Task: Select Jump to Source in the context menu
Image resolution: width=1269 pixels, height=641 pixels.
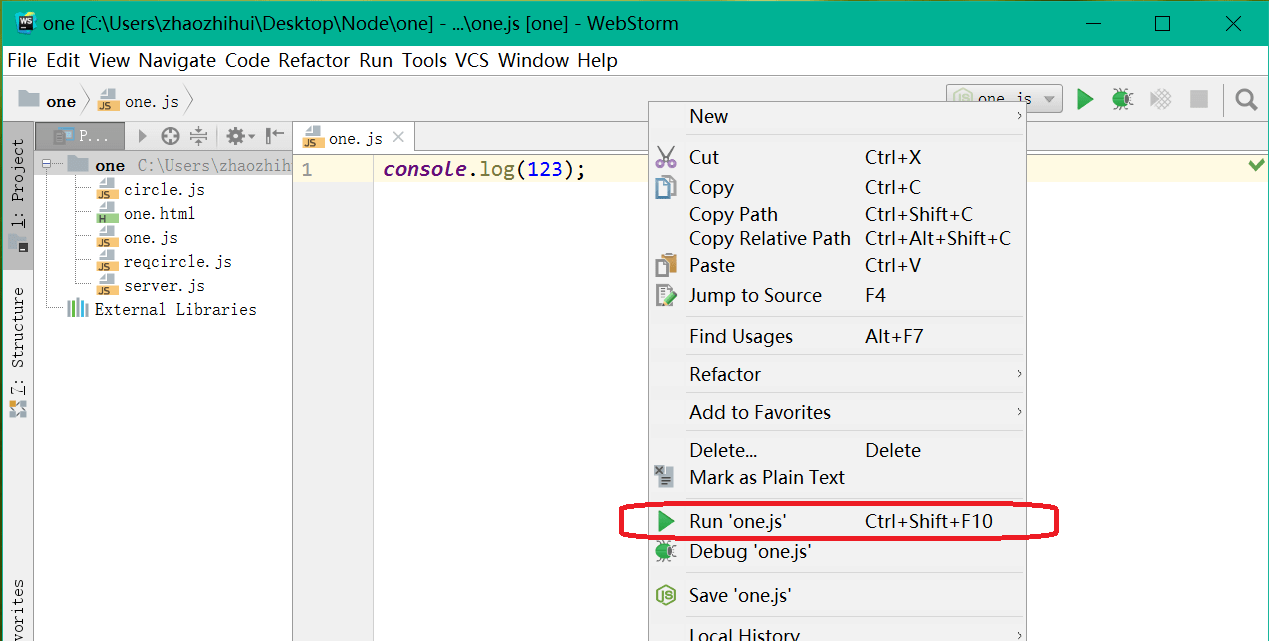Action: 754,295
